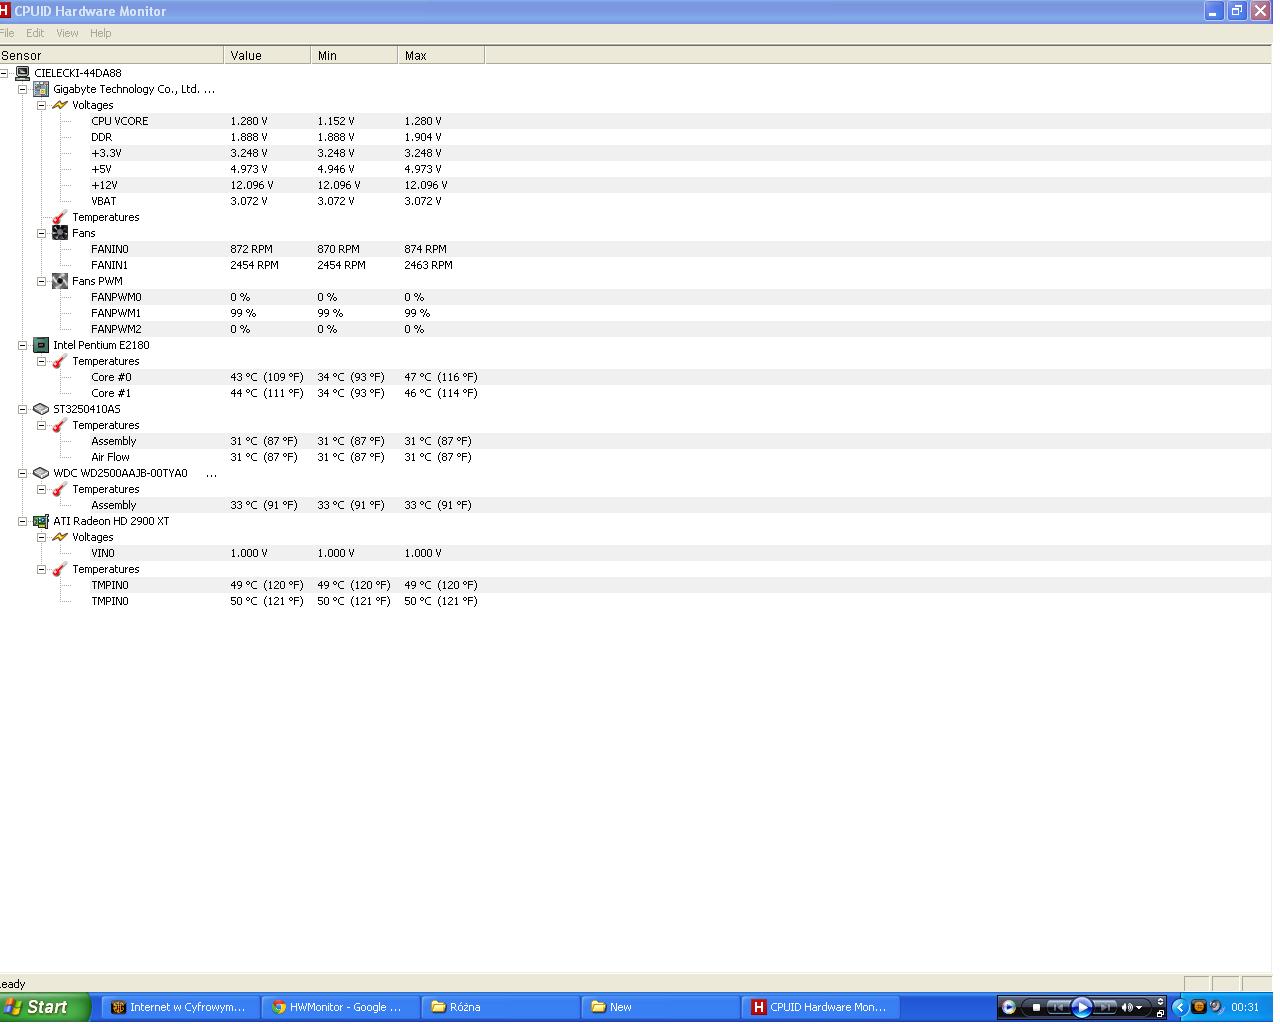This screenshot has width=1280, height=1024.
Task: Click the system clock showing 00:31
Action: pyautogui.click(x=1245, y=1007)
